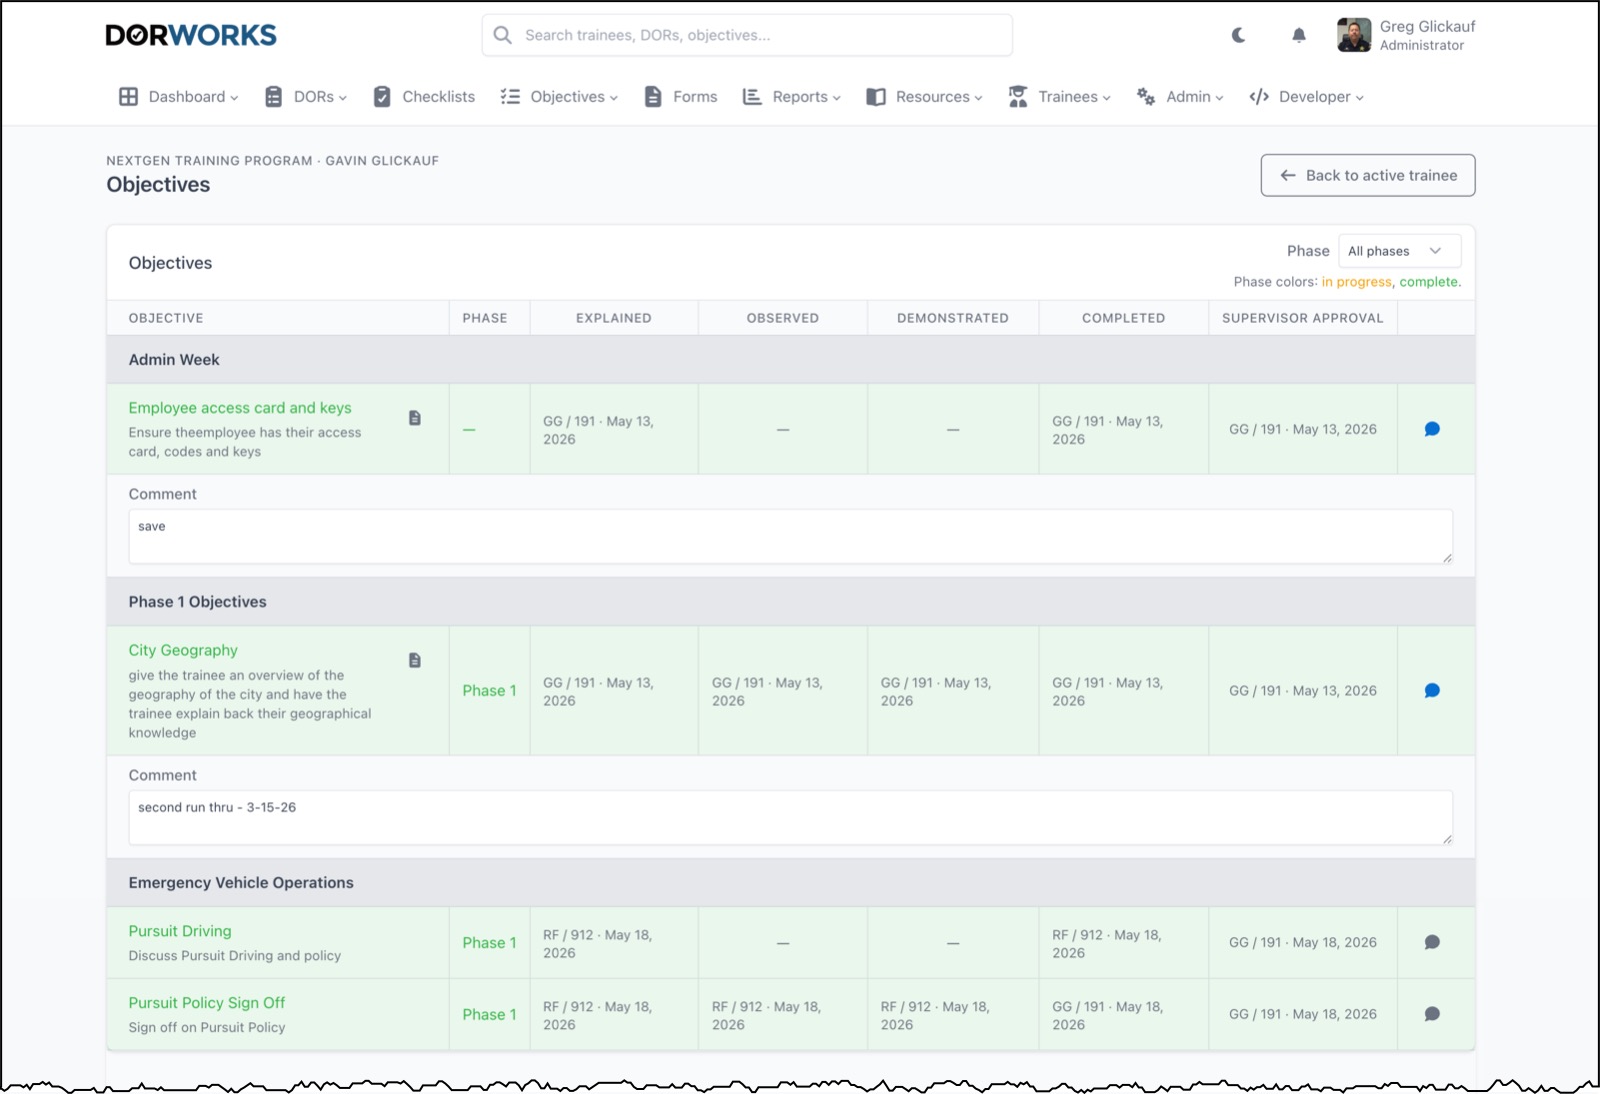Open the Forms page

[681, 97]
